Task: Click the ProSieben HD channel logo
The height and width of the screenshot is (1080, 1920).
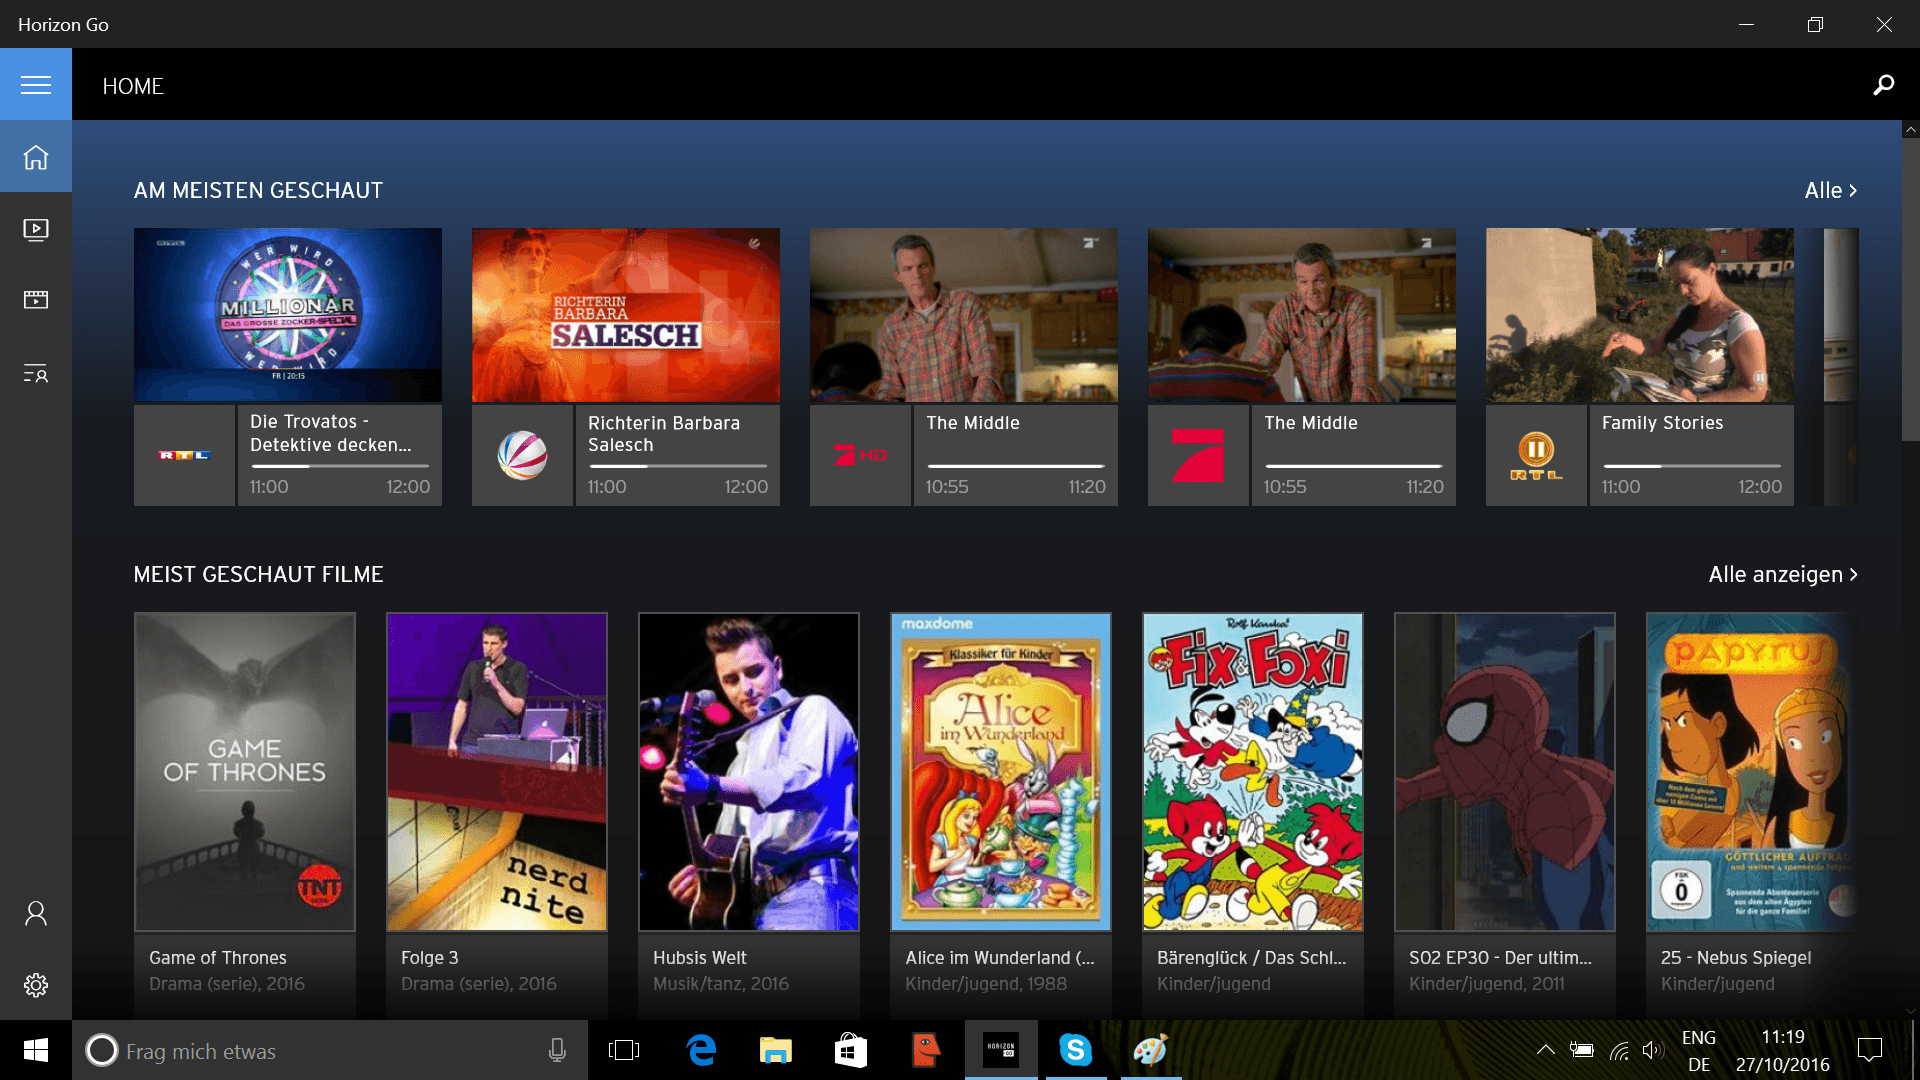Action: [860, 455]
